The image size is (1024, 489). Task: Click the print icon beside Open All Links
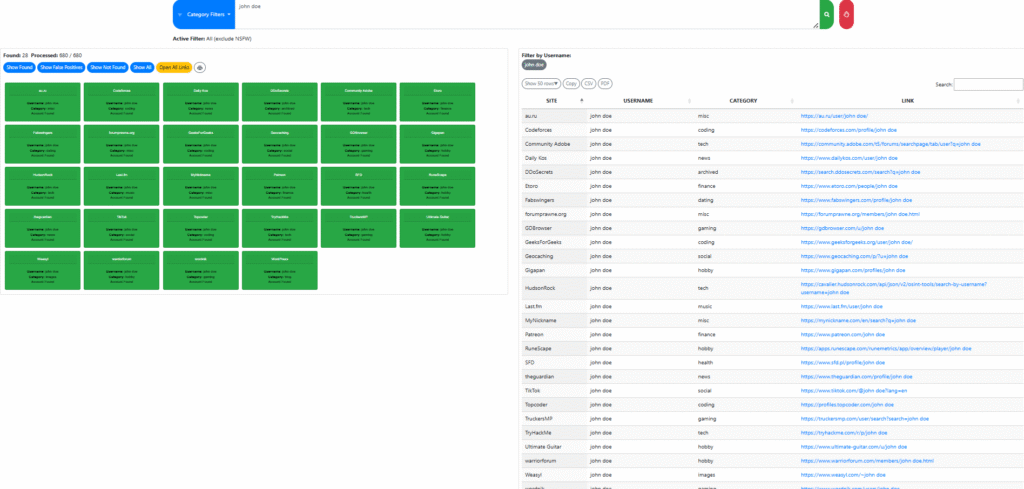point(200,67)
